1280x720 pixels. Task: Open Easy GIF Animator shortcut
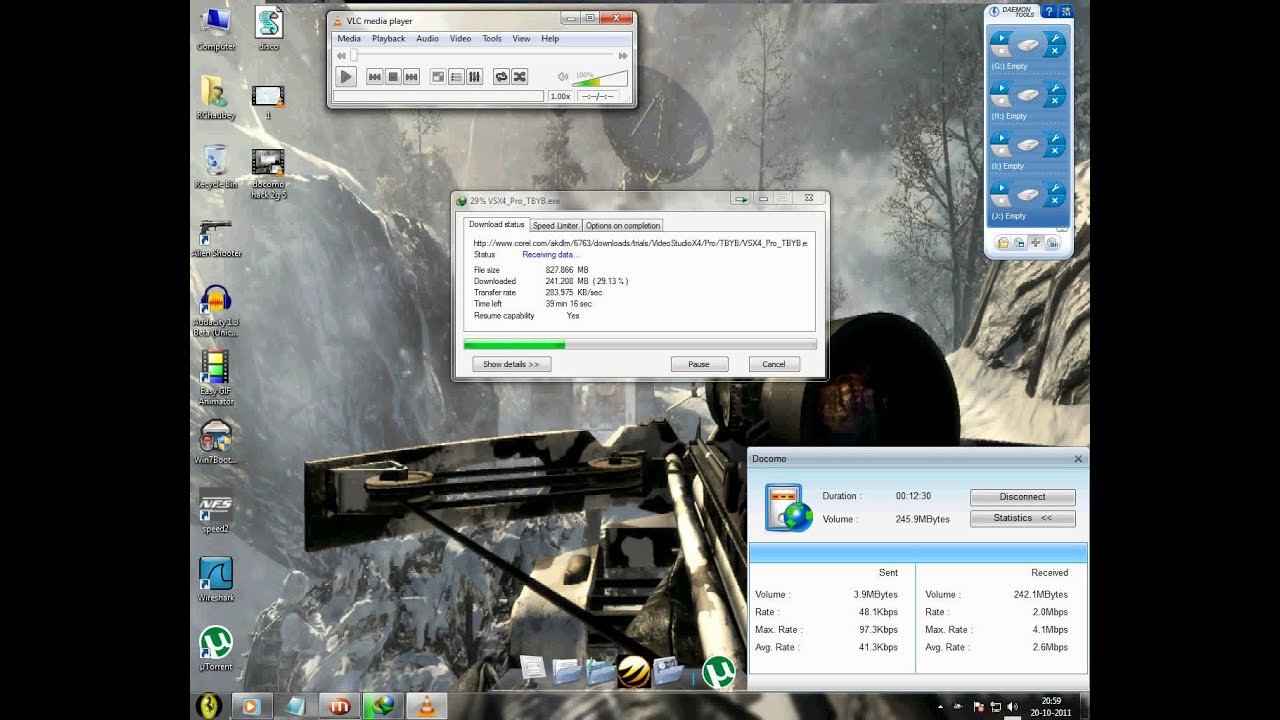click(216, 378)
